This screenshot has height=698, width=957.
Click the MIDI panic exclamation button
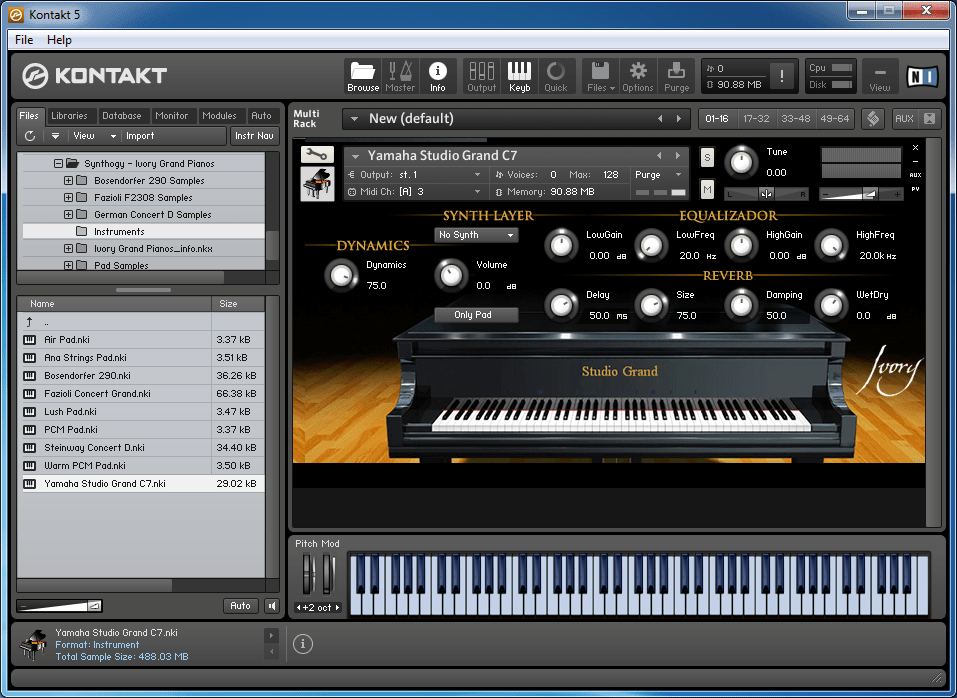point(782,76)
